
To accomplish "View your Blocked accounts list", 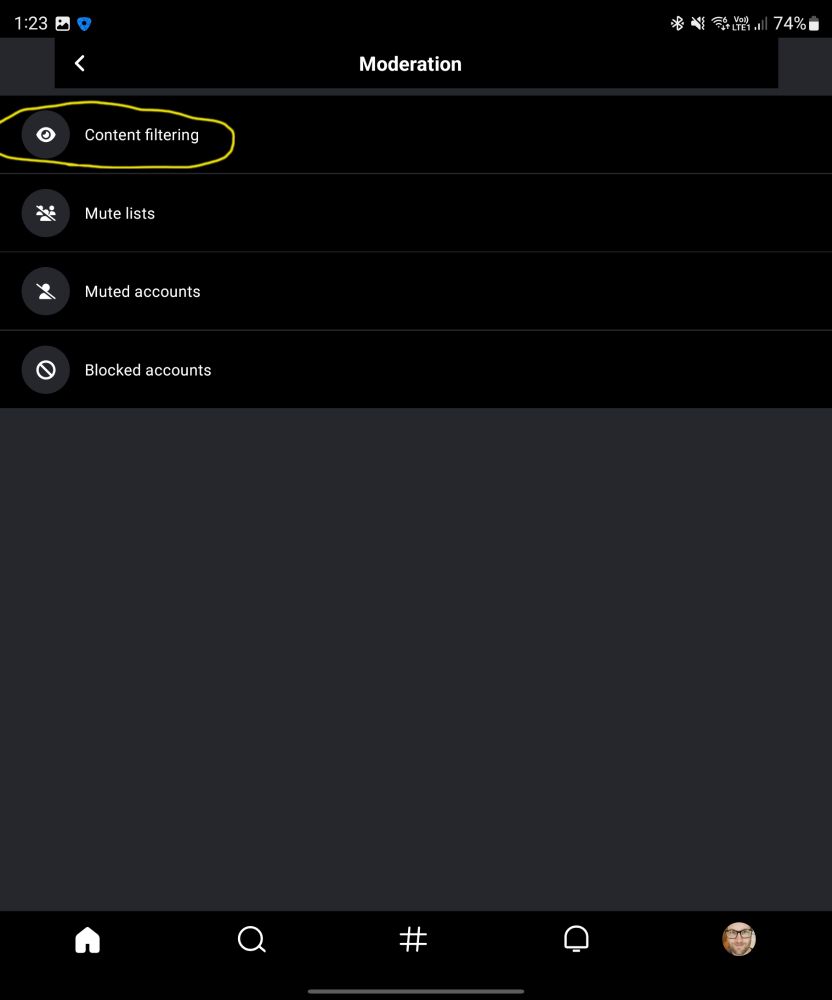I will 148,369.
